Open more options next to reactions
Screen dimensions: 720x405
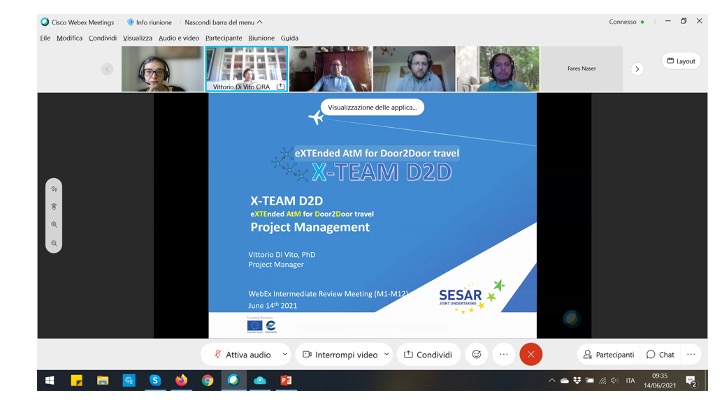(504, 354)
